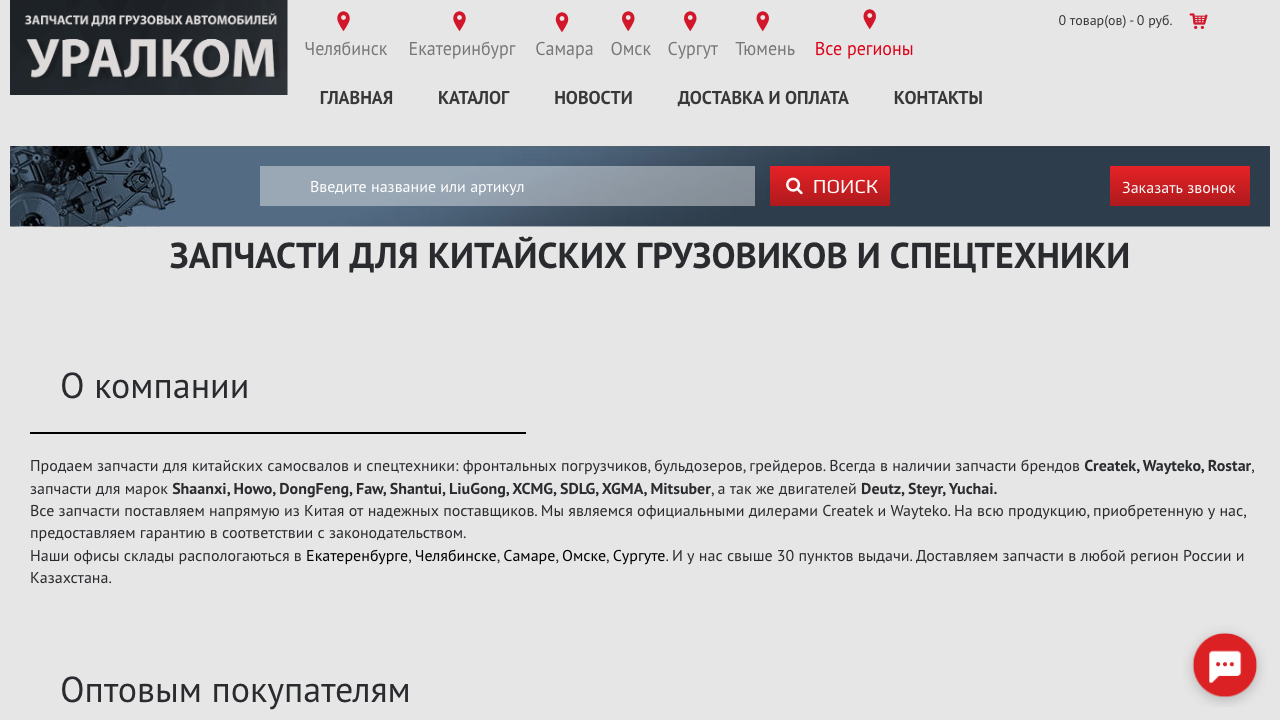Open the ДОСТАВКА И ОПЛАТА menu item
This screenshot has height=720, width=1280.
(x=763, y=98)
